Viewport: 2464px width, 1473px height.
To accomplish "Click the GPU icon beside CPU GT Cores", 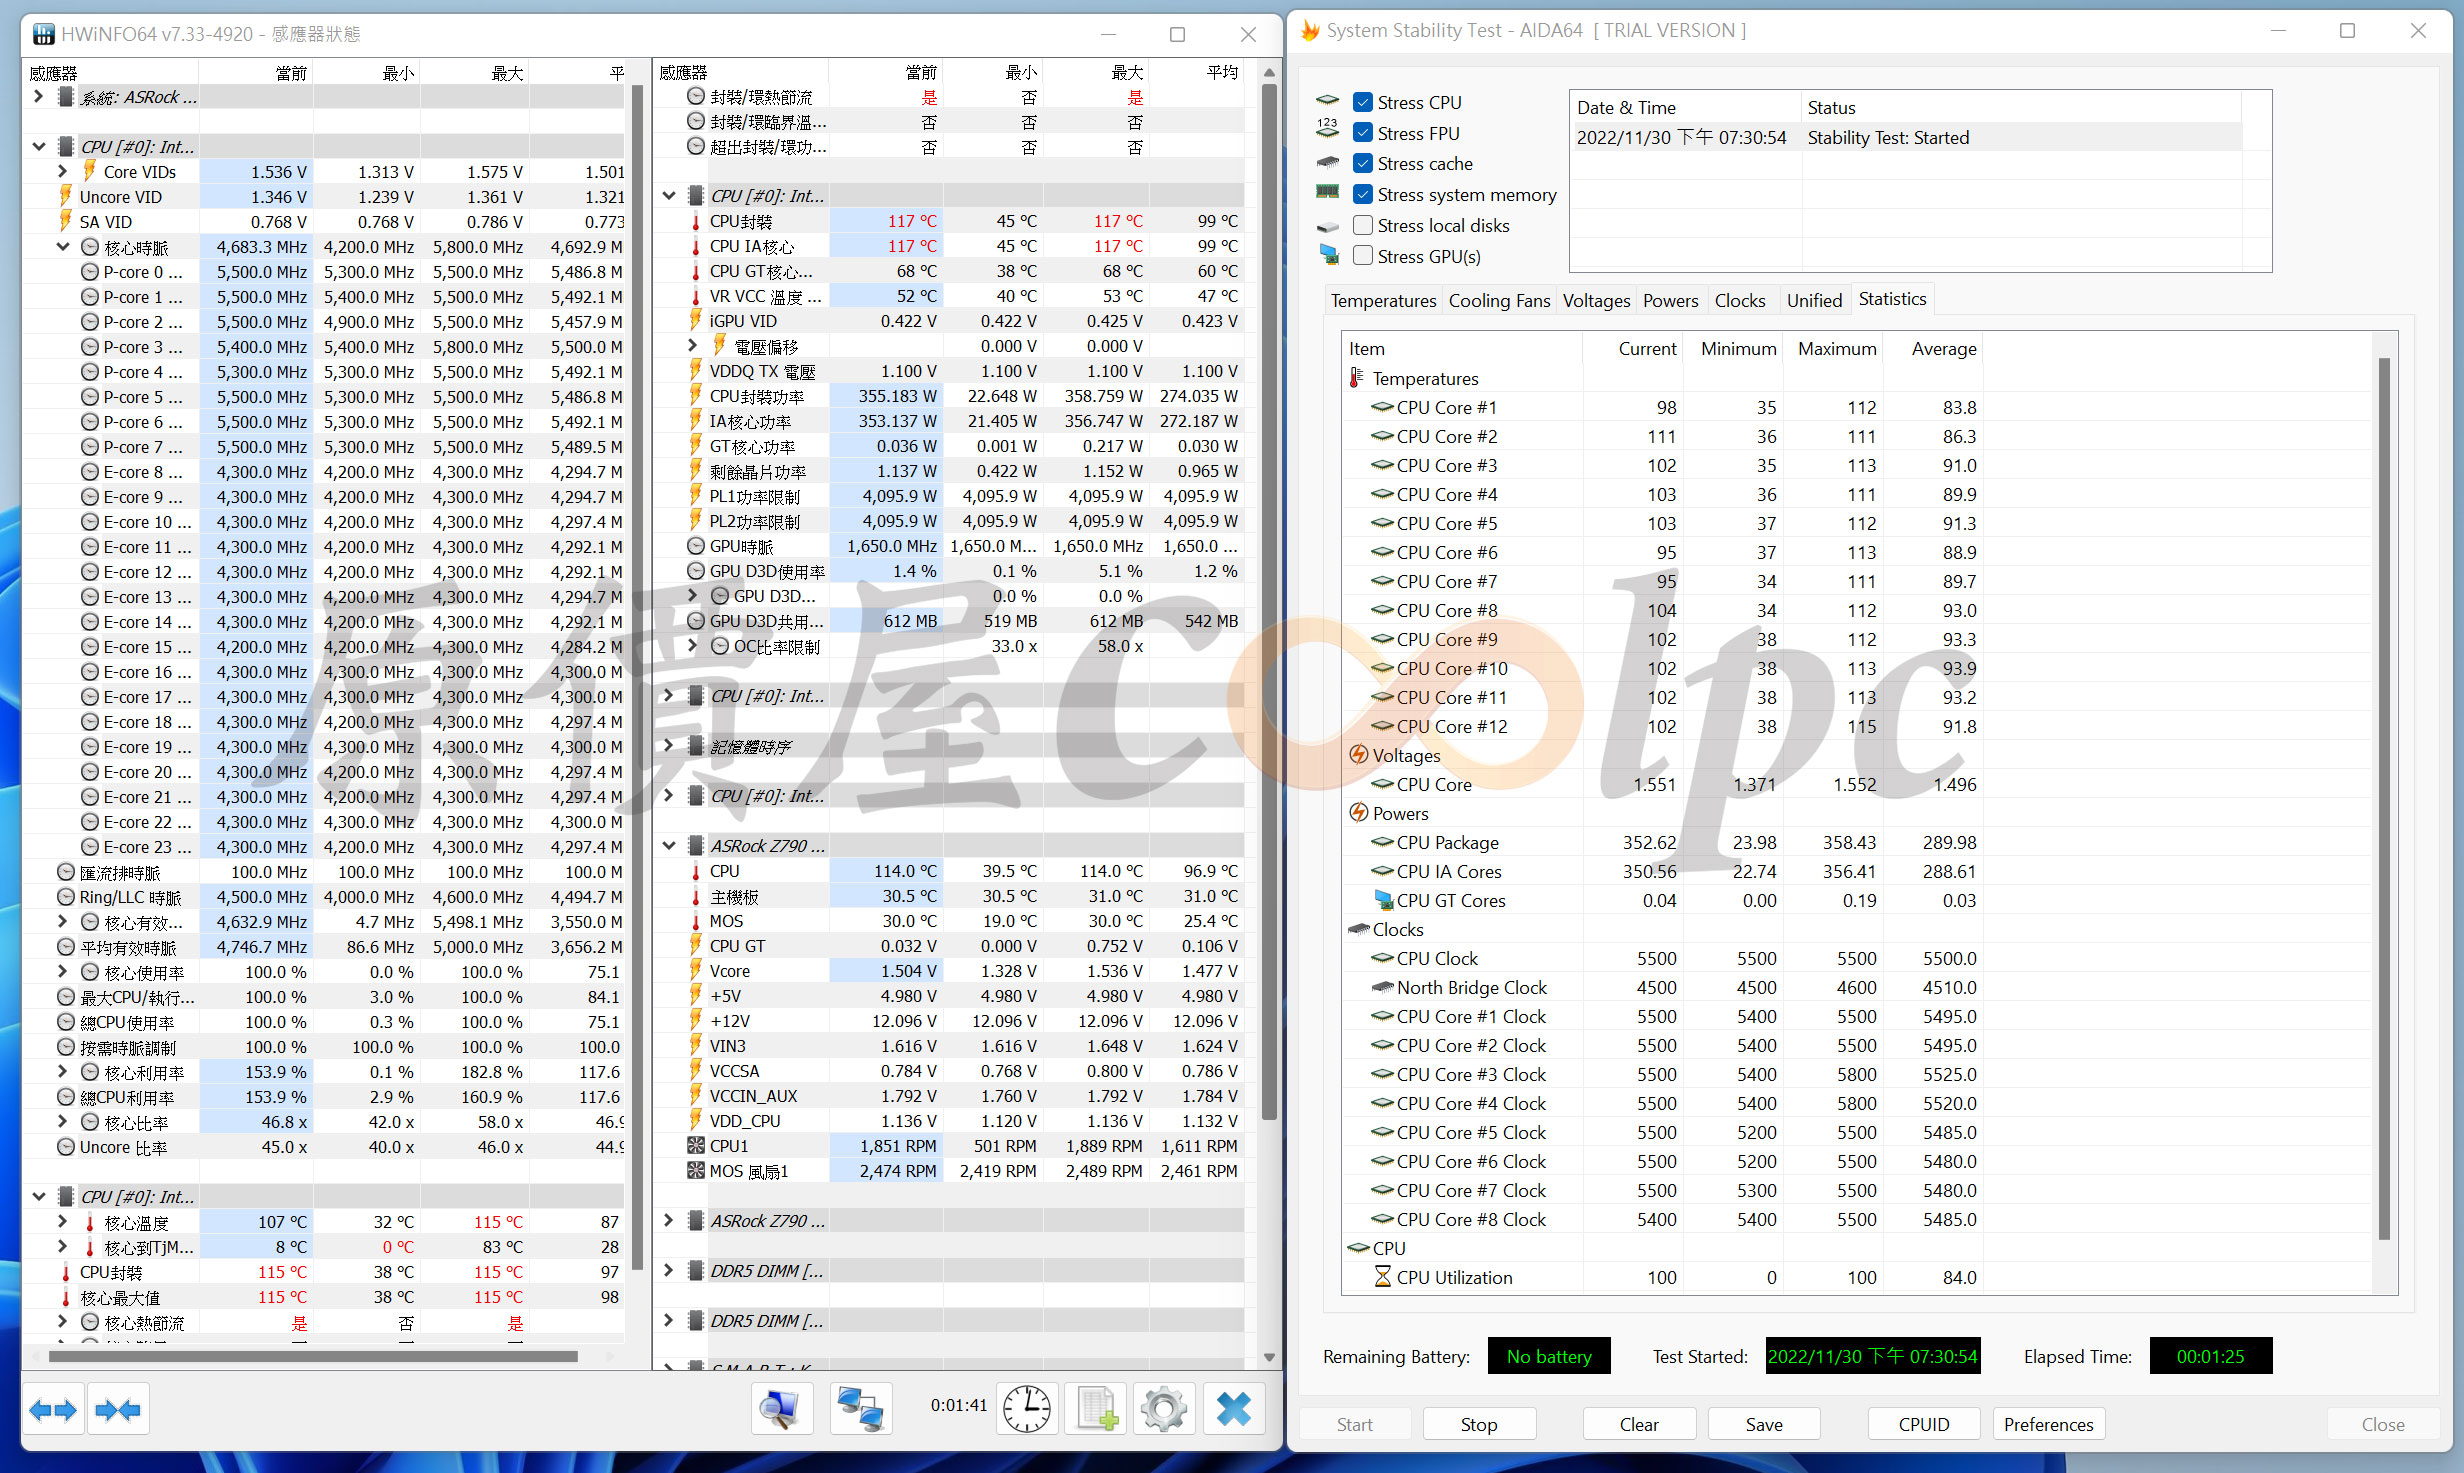I will click(1383, 900).
